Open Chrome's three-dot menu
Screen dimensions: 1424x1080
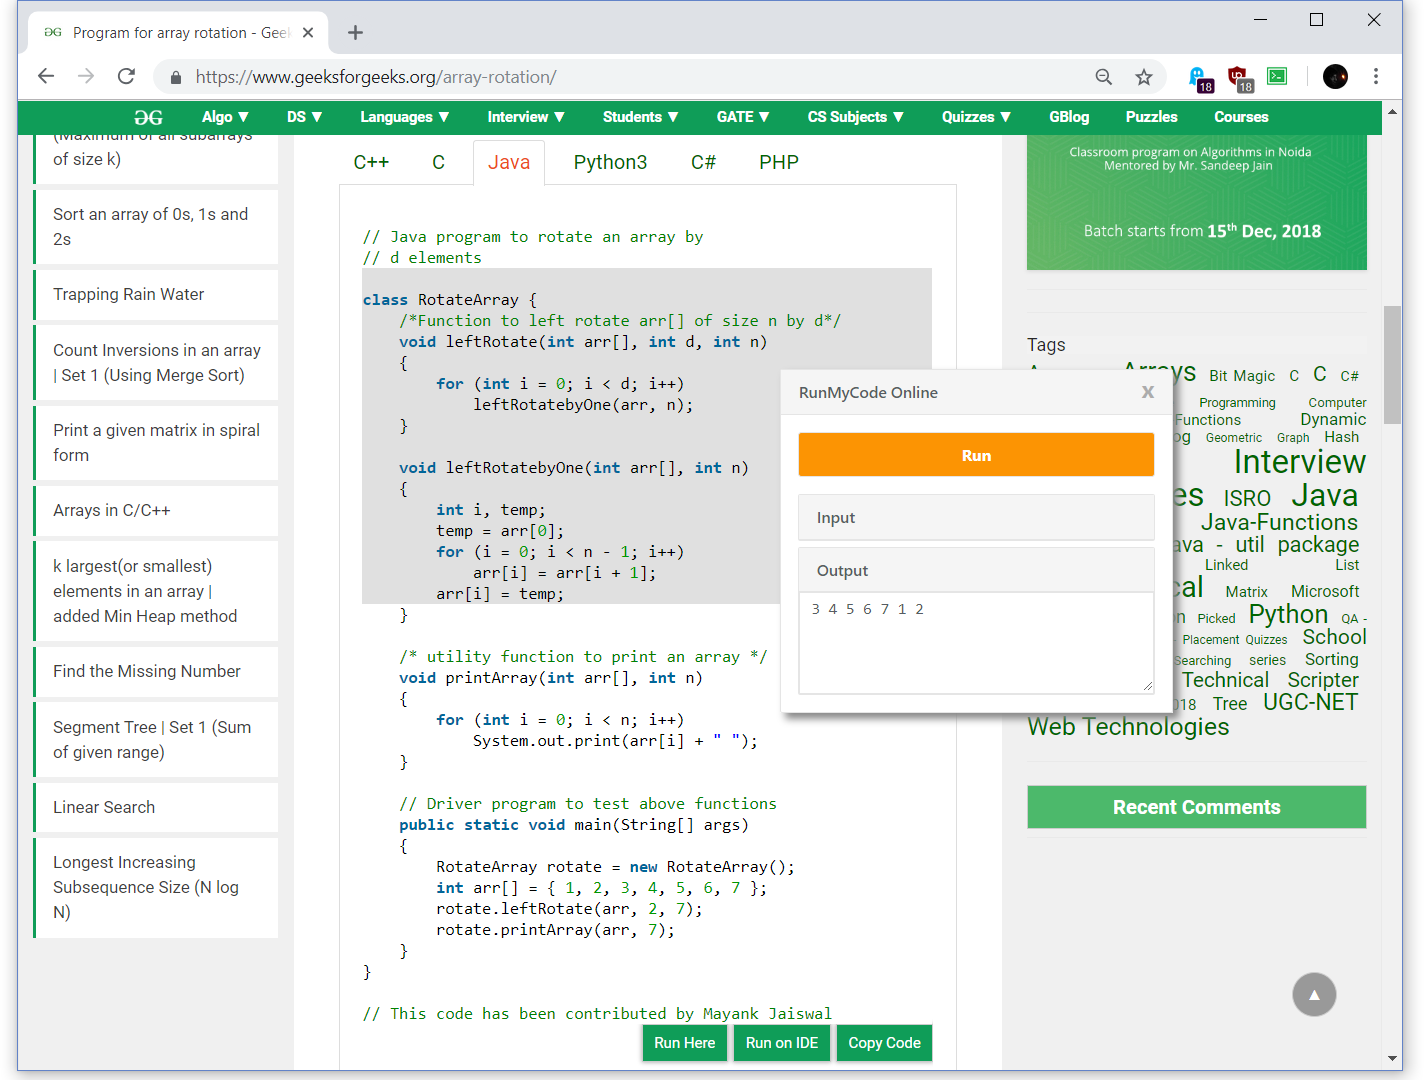tap(1376, 76)
